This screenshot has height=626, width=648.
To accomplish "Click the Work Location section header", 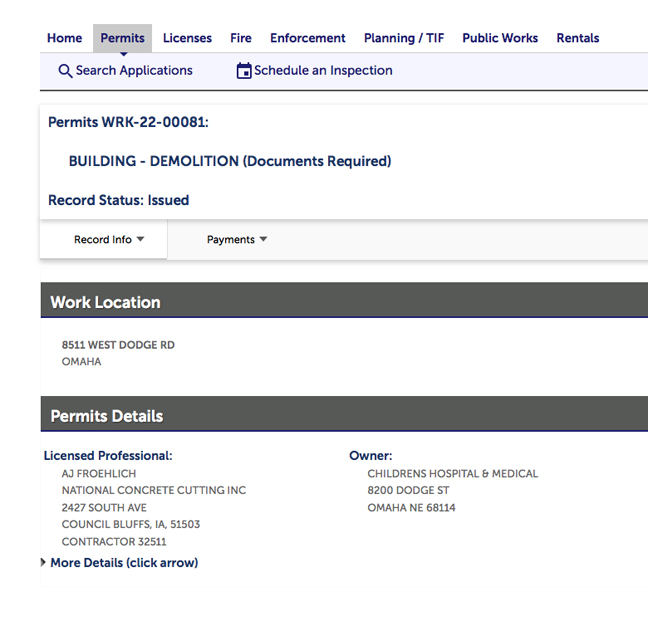I will point(344,300).
